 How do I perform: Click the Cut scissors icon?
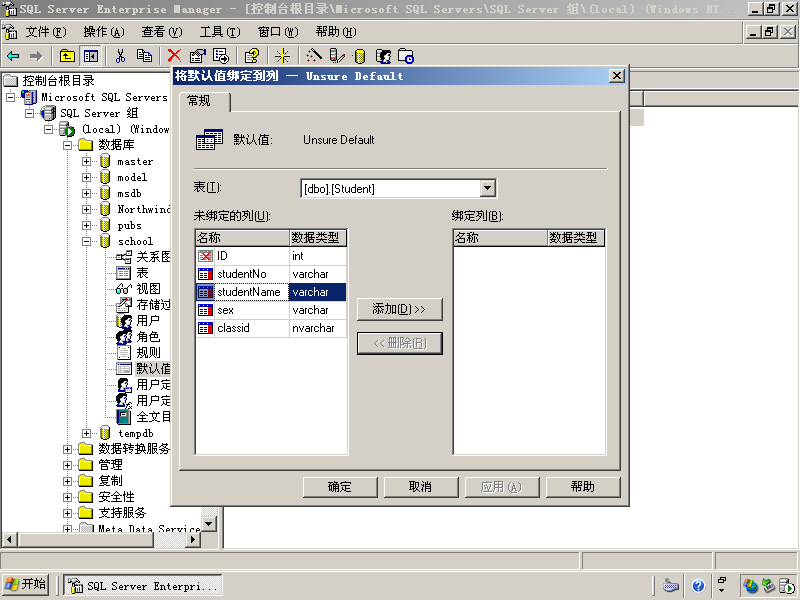120,56
